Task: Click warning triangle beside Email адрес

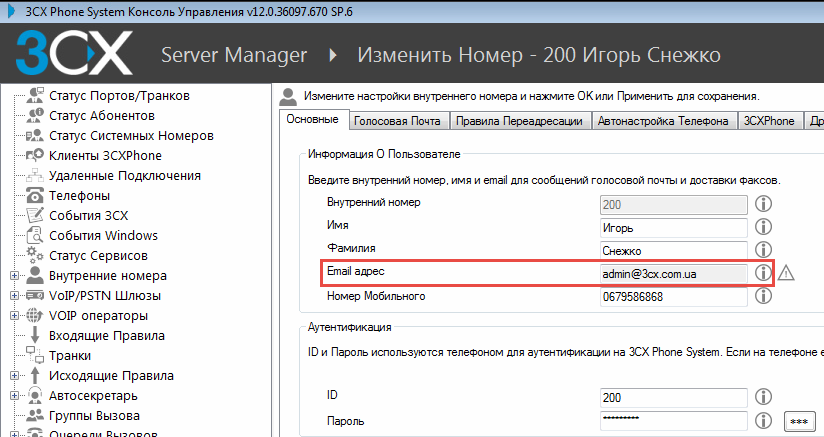Action: pos(786,273)
